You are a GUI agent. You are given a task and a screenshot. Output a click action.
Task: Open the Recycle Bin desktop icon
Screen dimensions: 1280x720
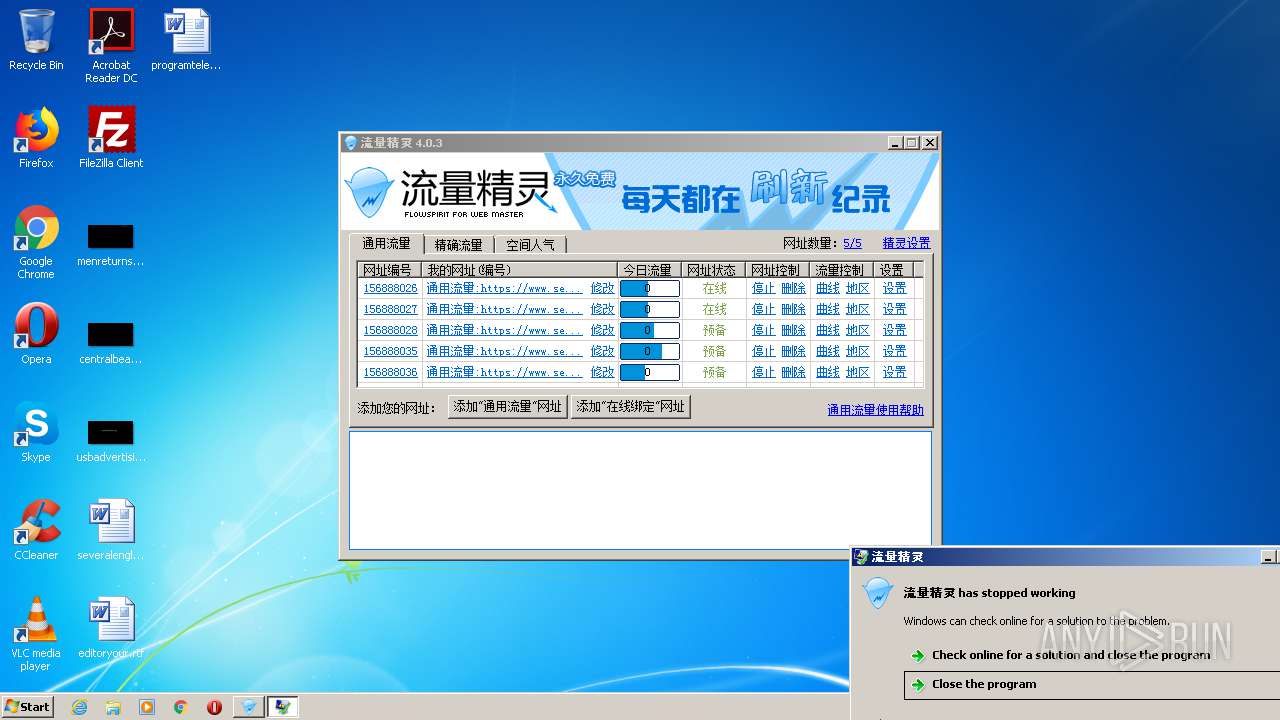tap(36, 40)
